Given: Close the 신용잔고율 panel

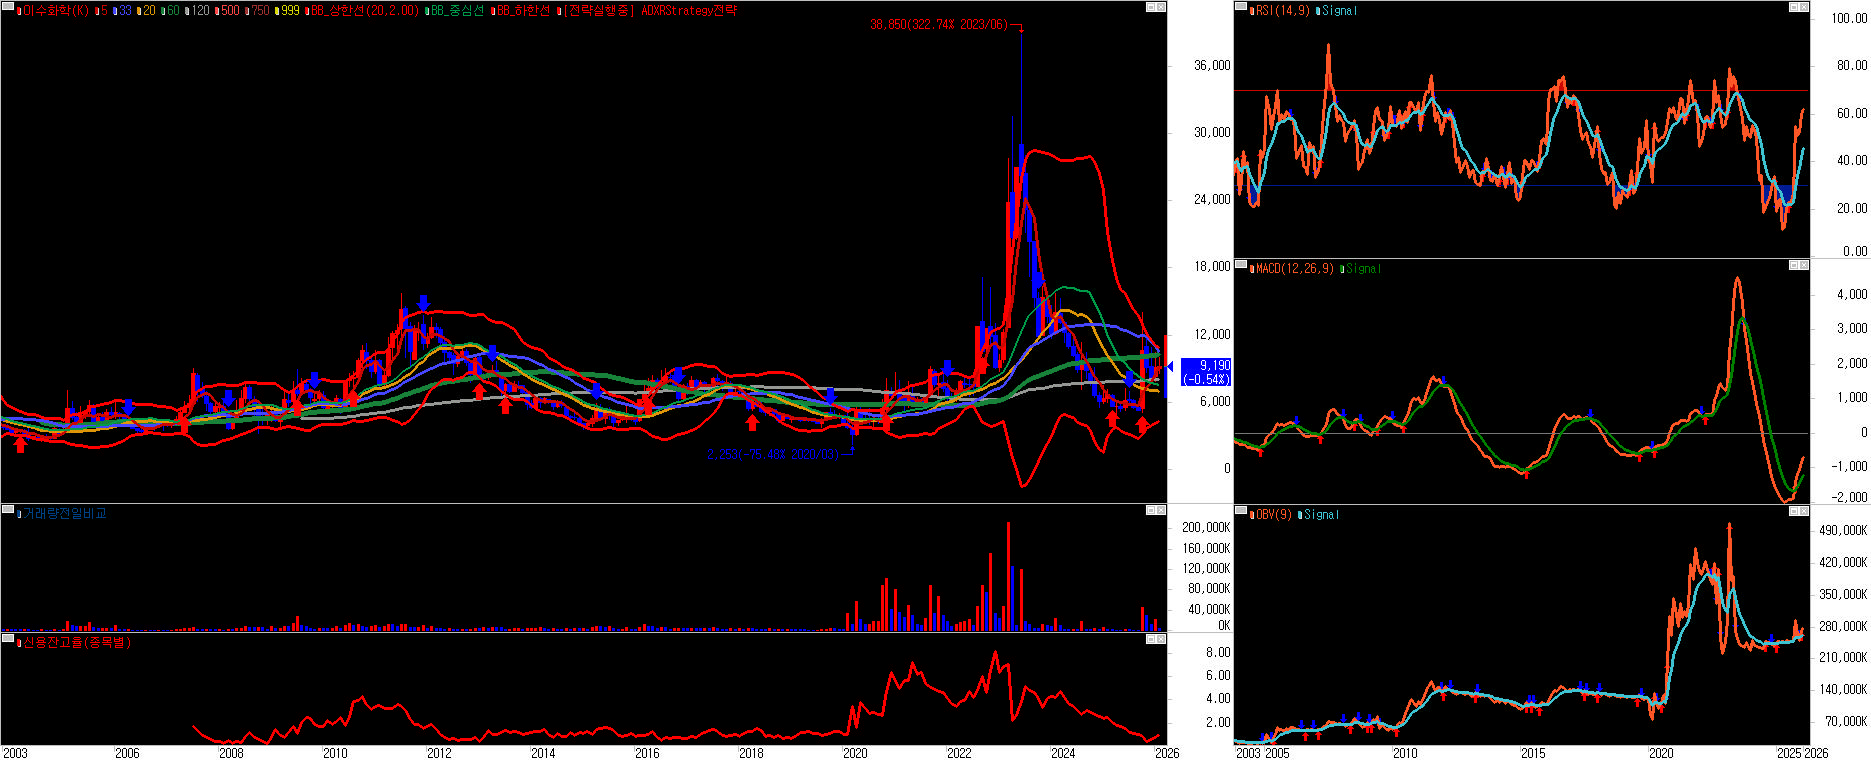Looking at the screenshot, I should tap(1161, 638).
